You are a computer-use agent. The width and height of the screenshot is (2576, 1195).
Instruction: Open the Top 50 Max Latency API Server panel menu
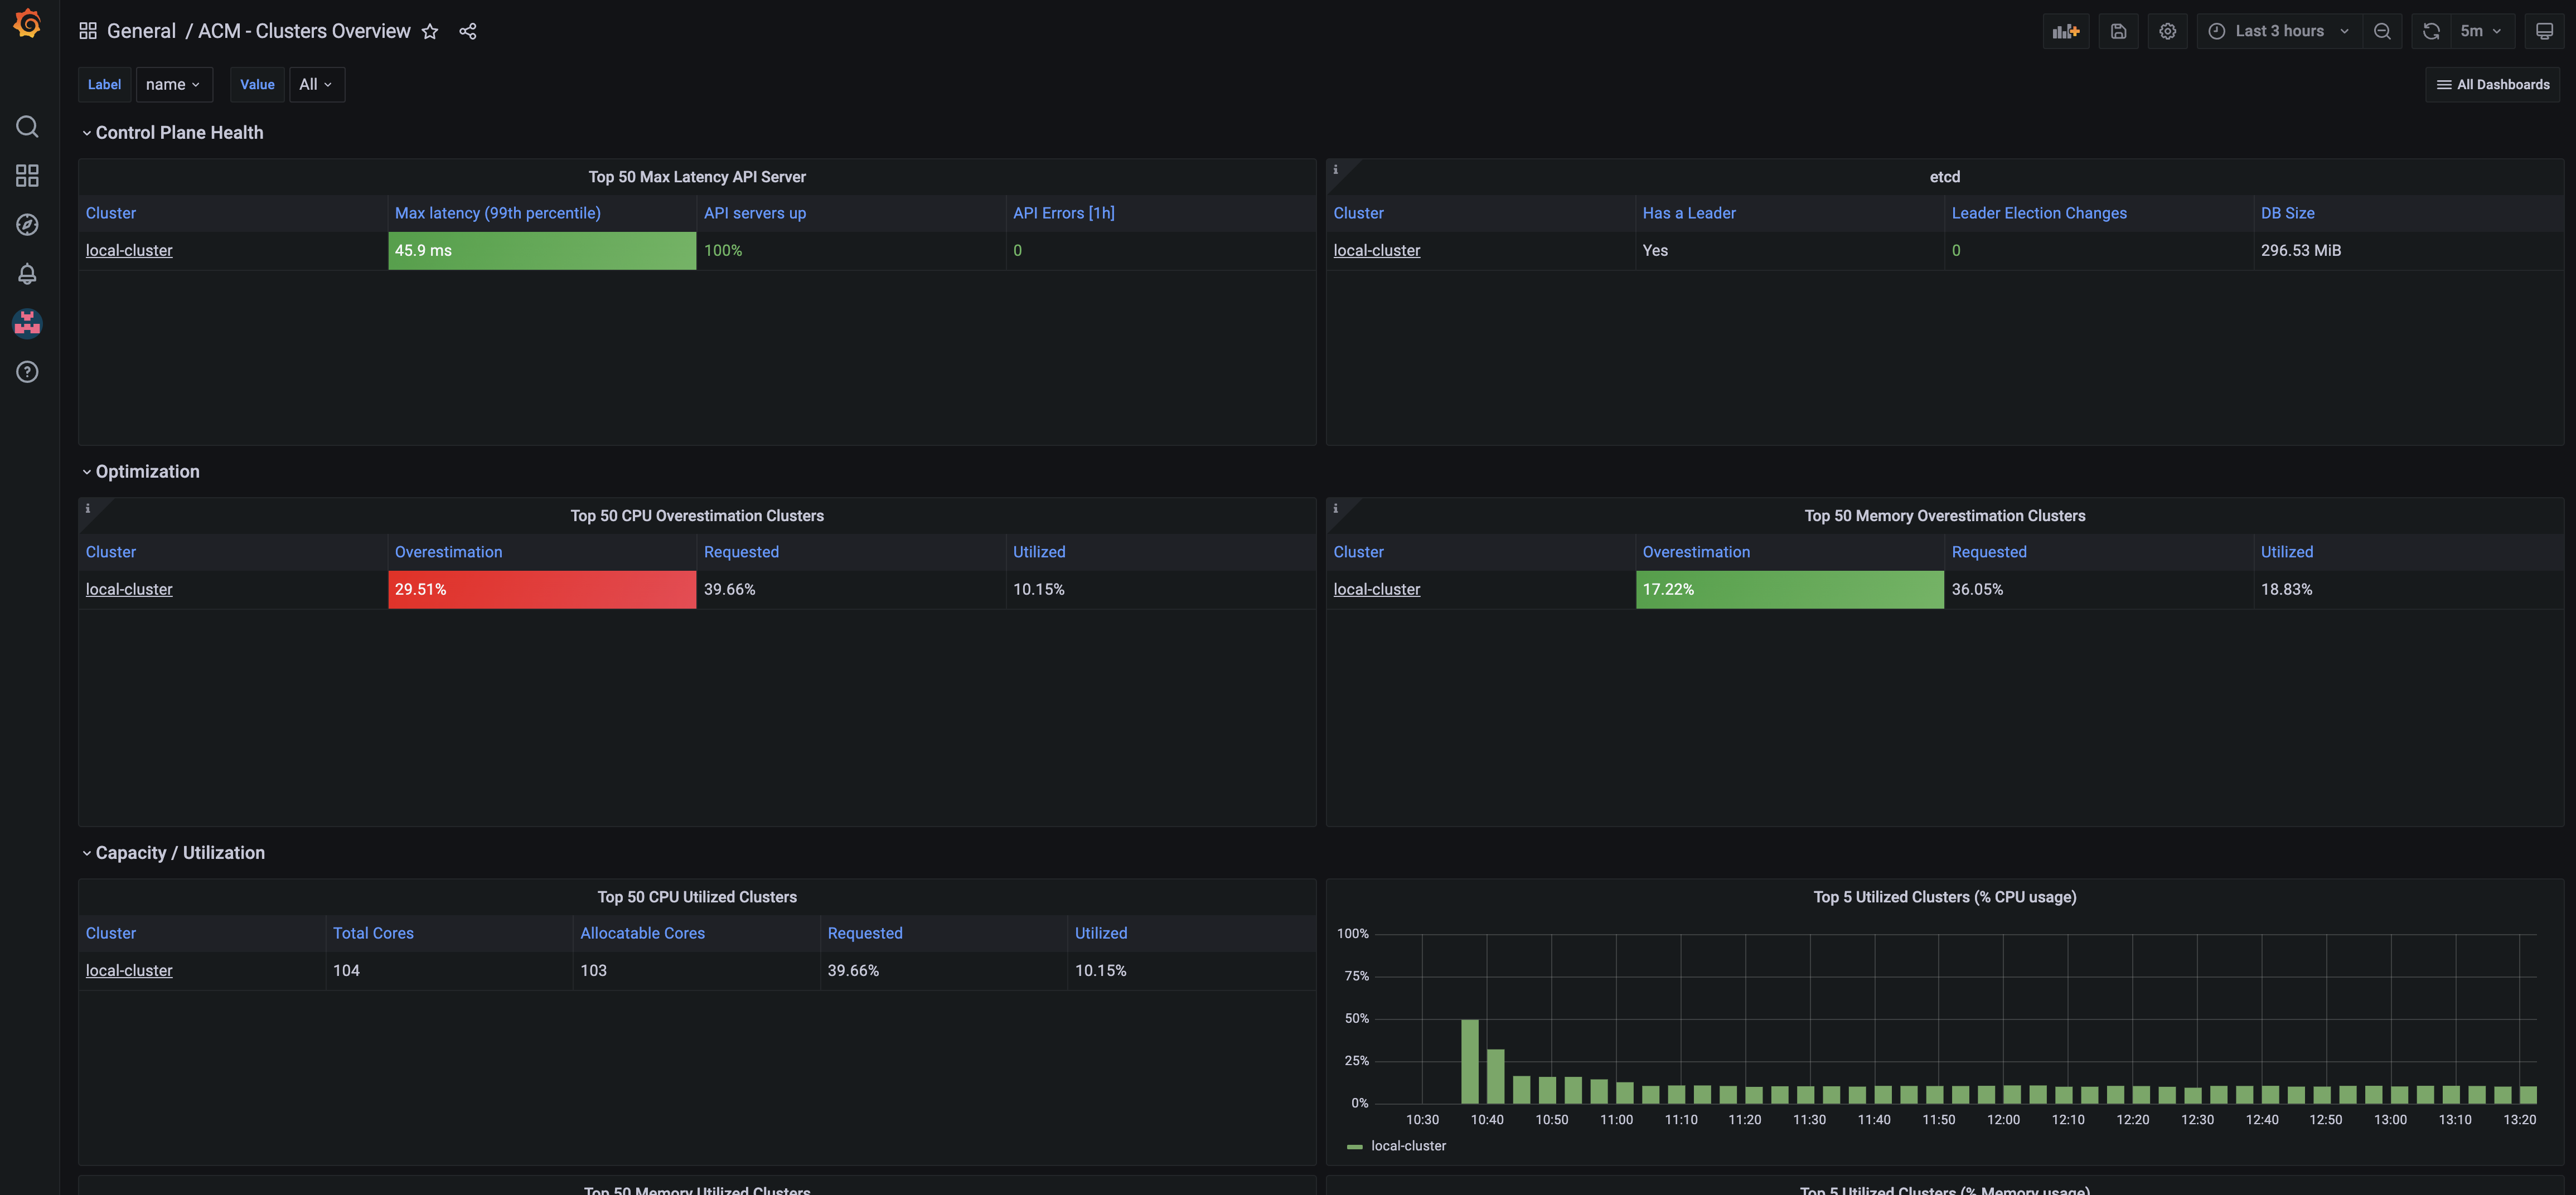click(x=697, y=176)
